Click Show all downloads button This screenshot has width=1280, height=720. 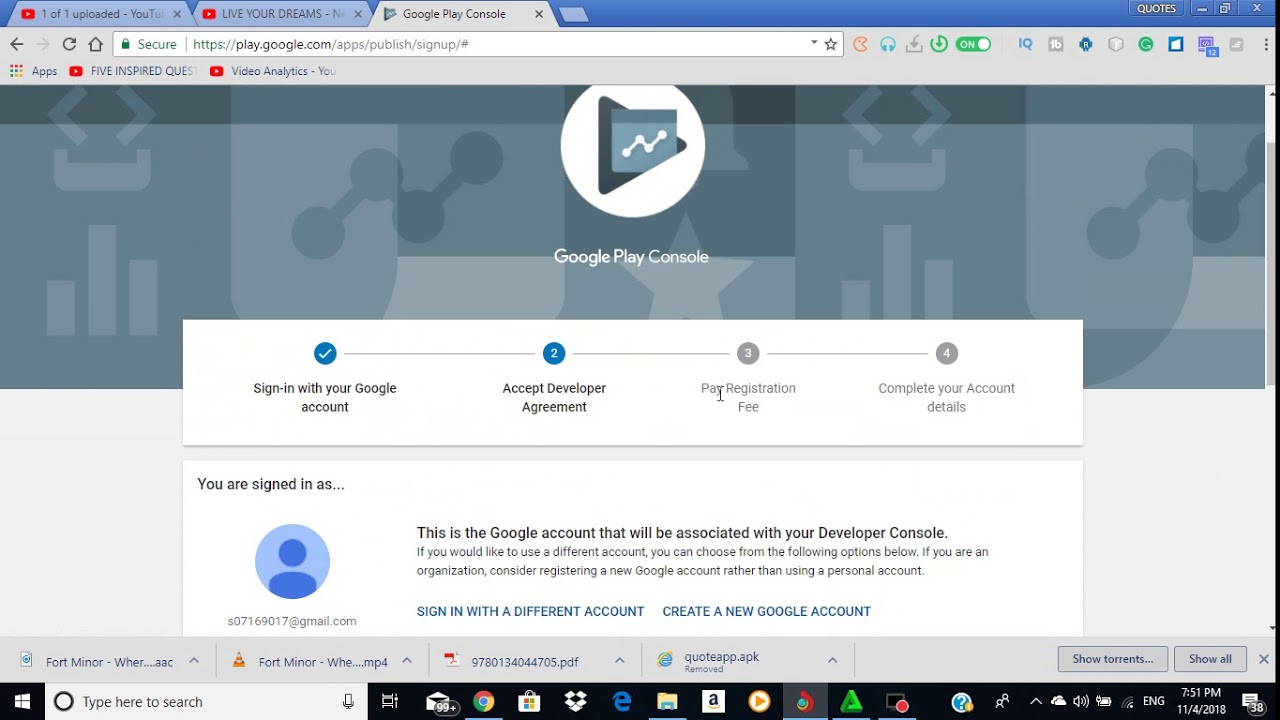click(x=1210, y=659)
